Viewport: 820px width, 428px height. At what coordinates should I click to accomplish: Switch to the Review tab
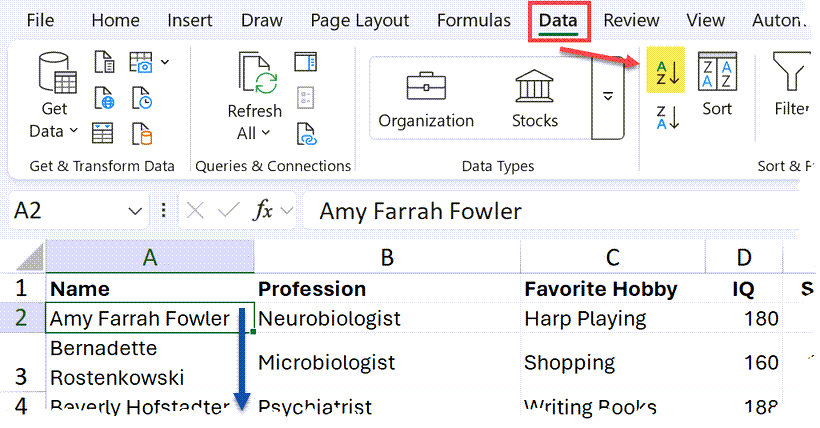[x=631, y=20]
